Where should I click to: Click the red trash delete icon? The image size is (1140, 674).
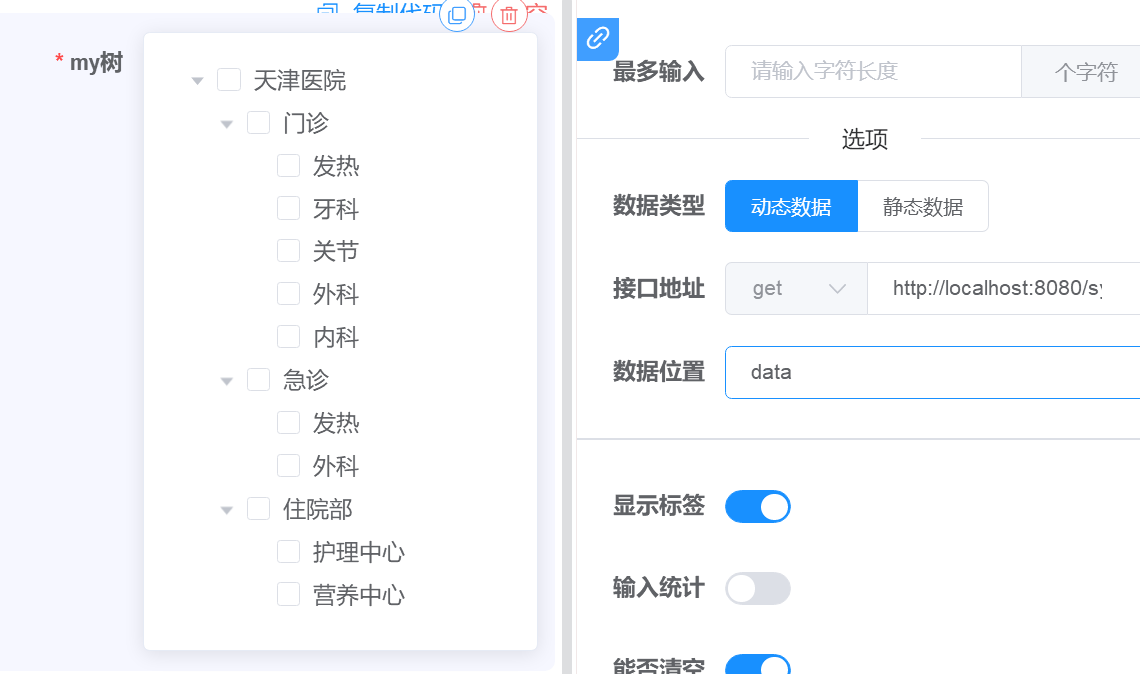point(509,15)
